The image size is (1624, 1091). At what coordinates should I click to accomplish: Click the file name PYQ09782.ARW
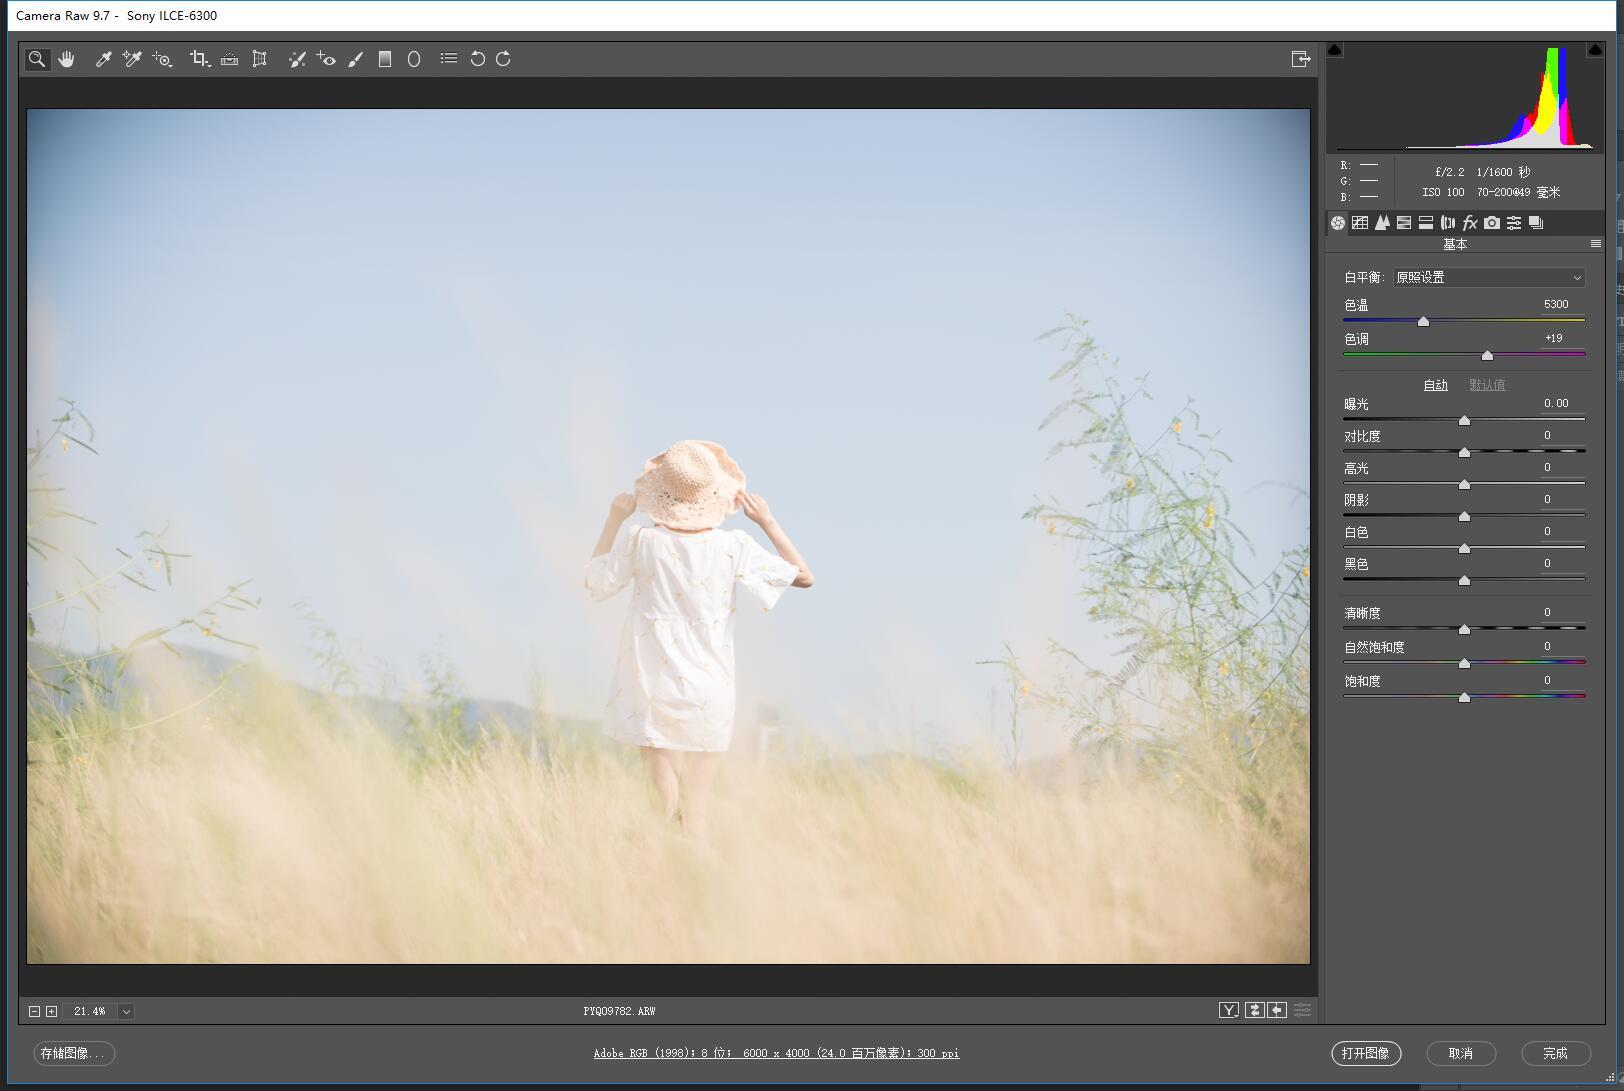coord(619,1011)
